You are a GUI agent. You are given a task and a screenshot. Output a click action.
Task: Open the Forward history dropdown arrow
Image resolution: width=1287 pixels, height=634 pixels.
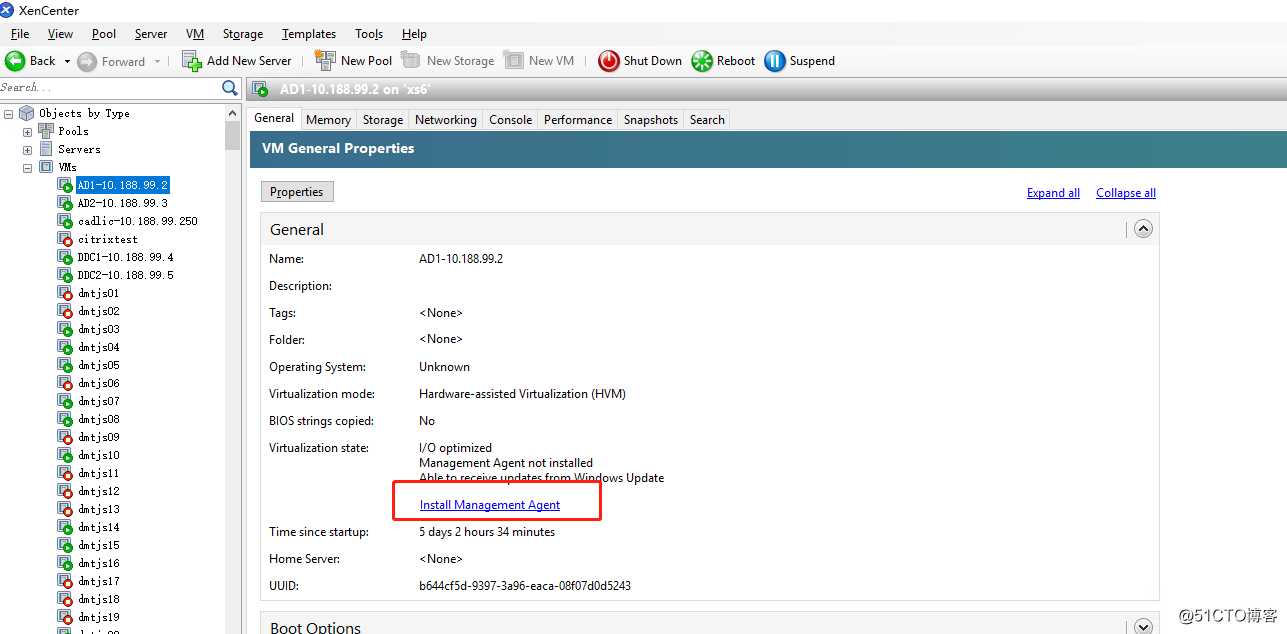click(157, 61)
